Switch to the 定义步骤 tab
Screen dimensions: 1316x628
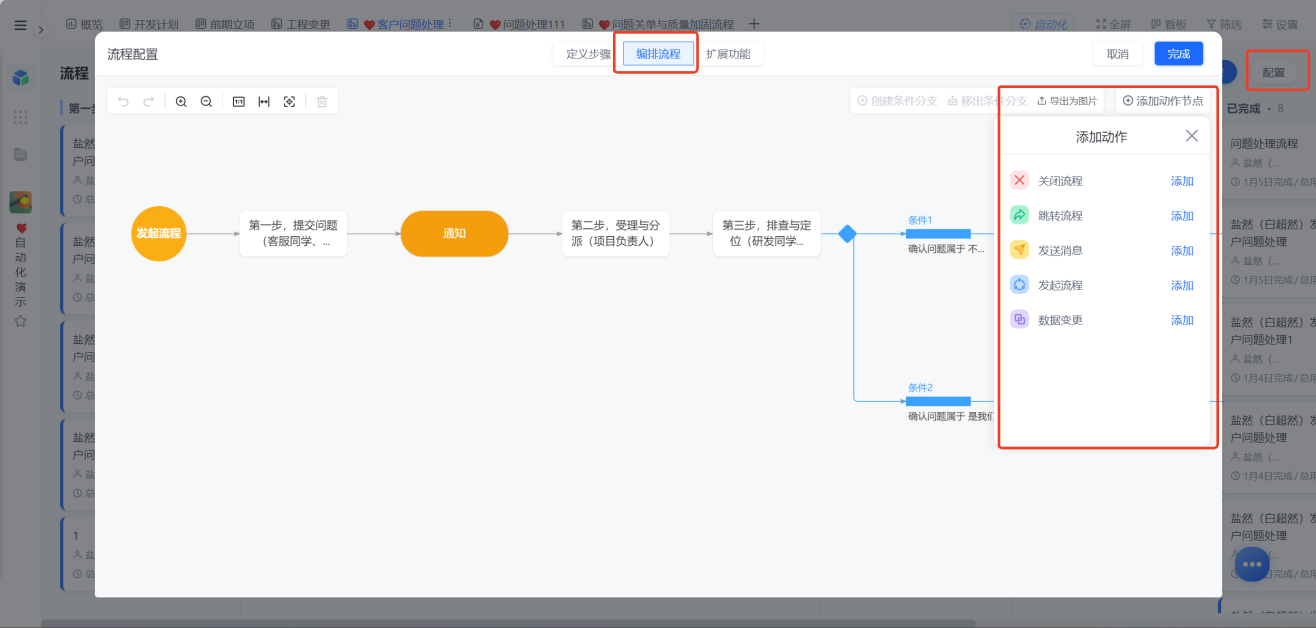pyautogui.click(x=588, y=54)
